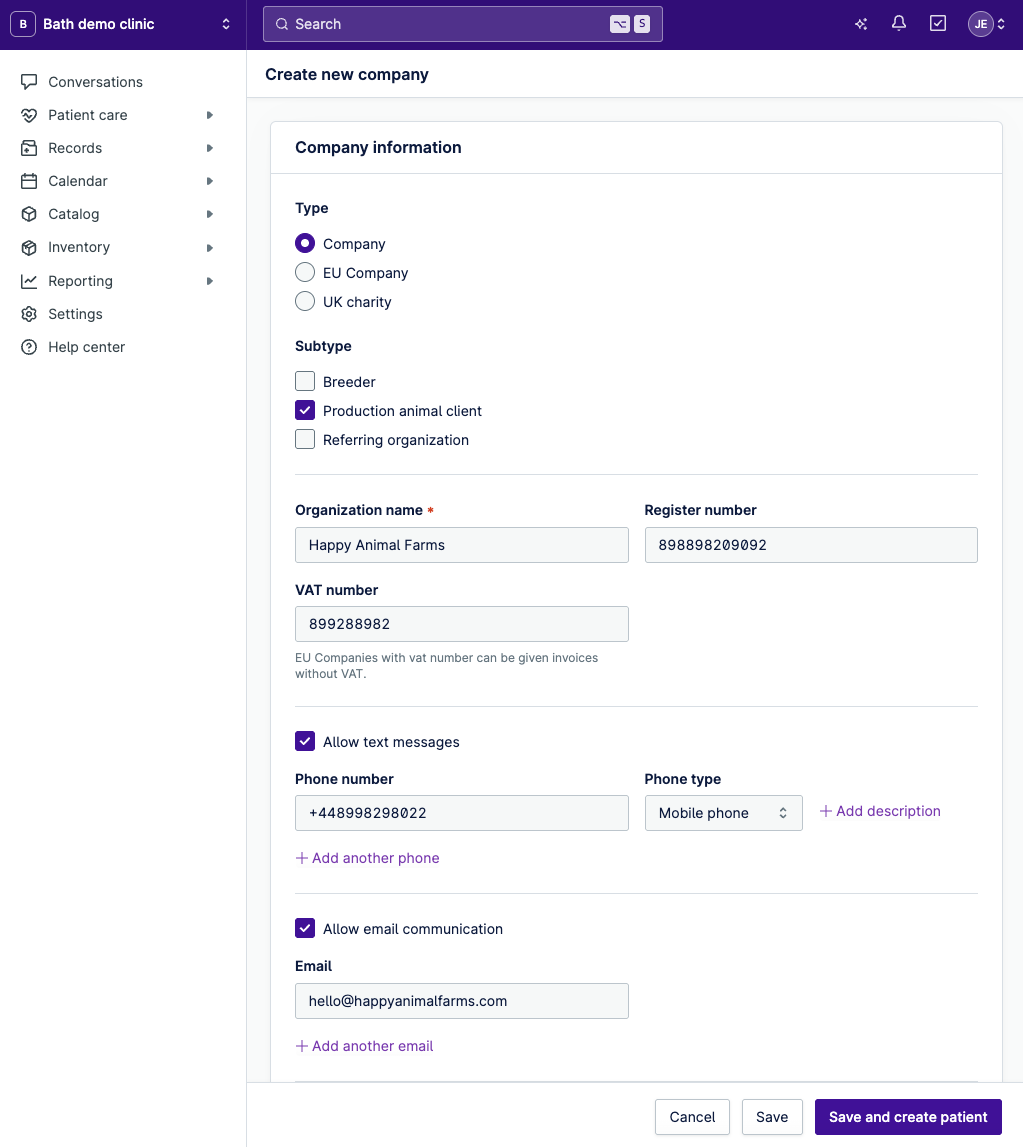Toggle Allow text messages checkbox
Image resolution: width=1023 pixels, height=1147 pixels.
pyautogui.click(x=305, y=741)
